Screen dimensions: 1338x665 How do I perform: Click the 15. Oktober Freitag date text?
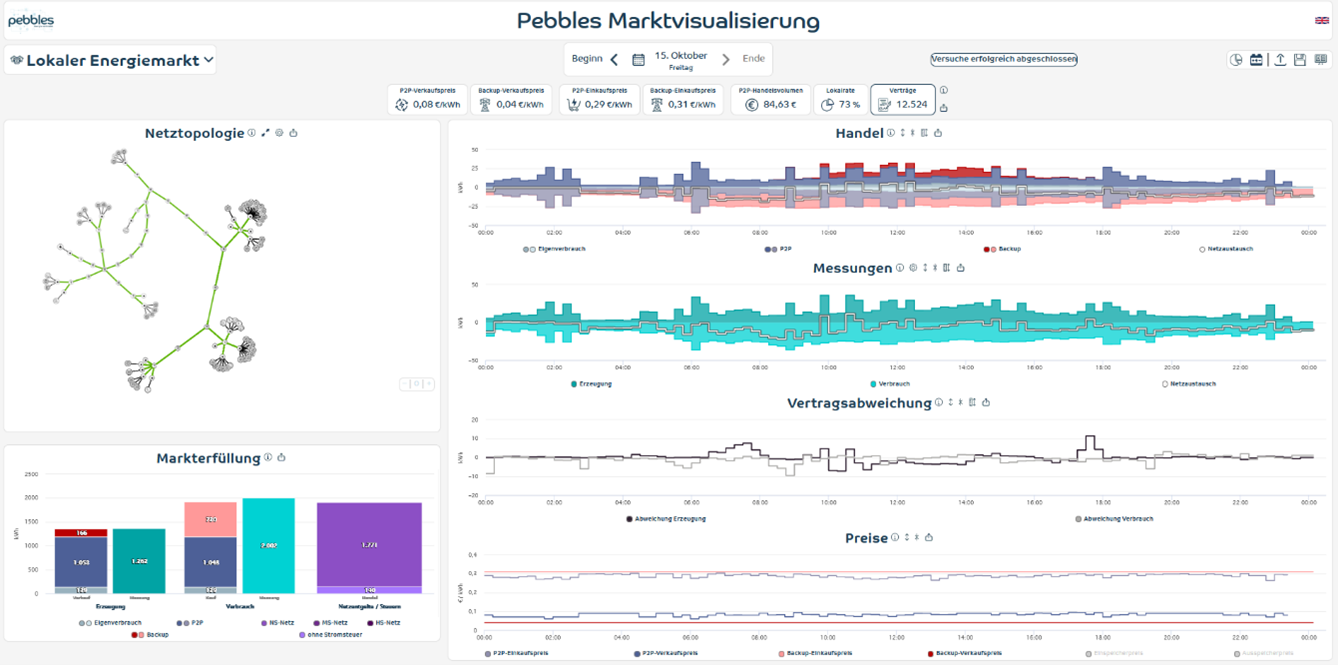click(681, 60)
